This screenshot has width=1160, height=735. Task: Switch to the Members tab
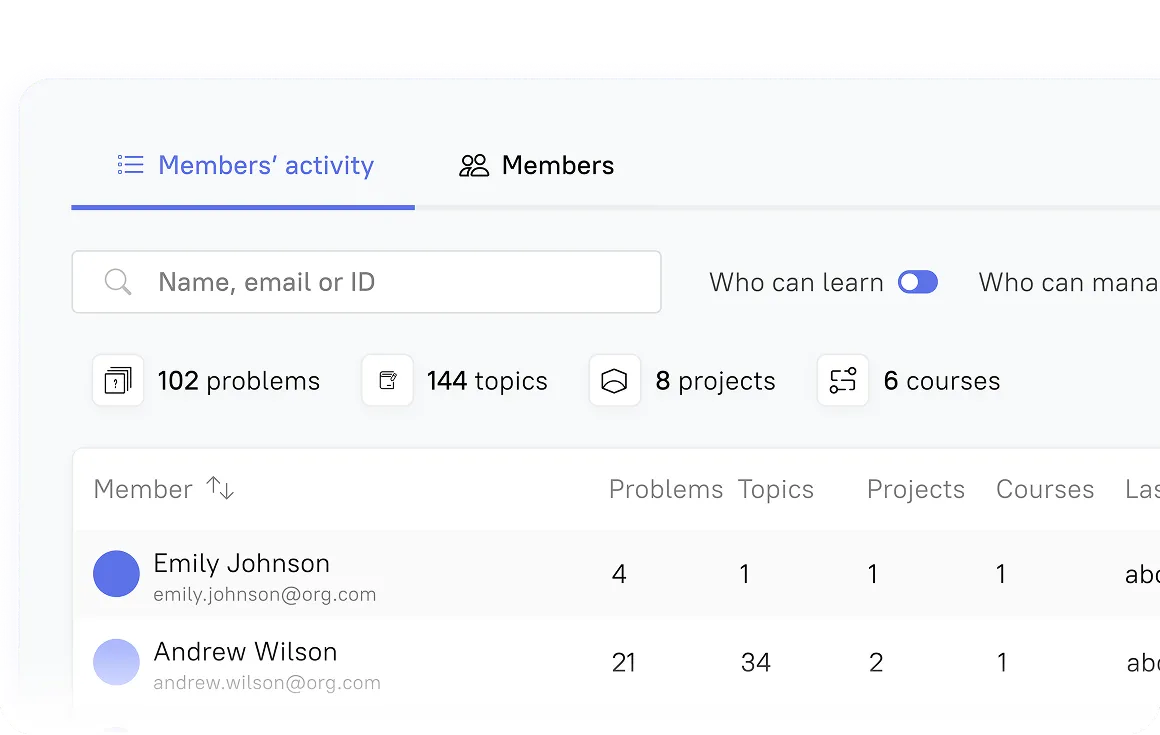[536, 165]
